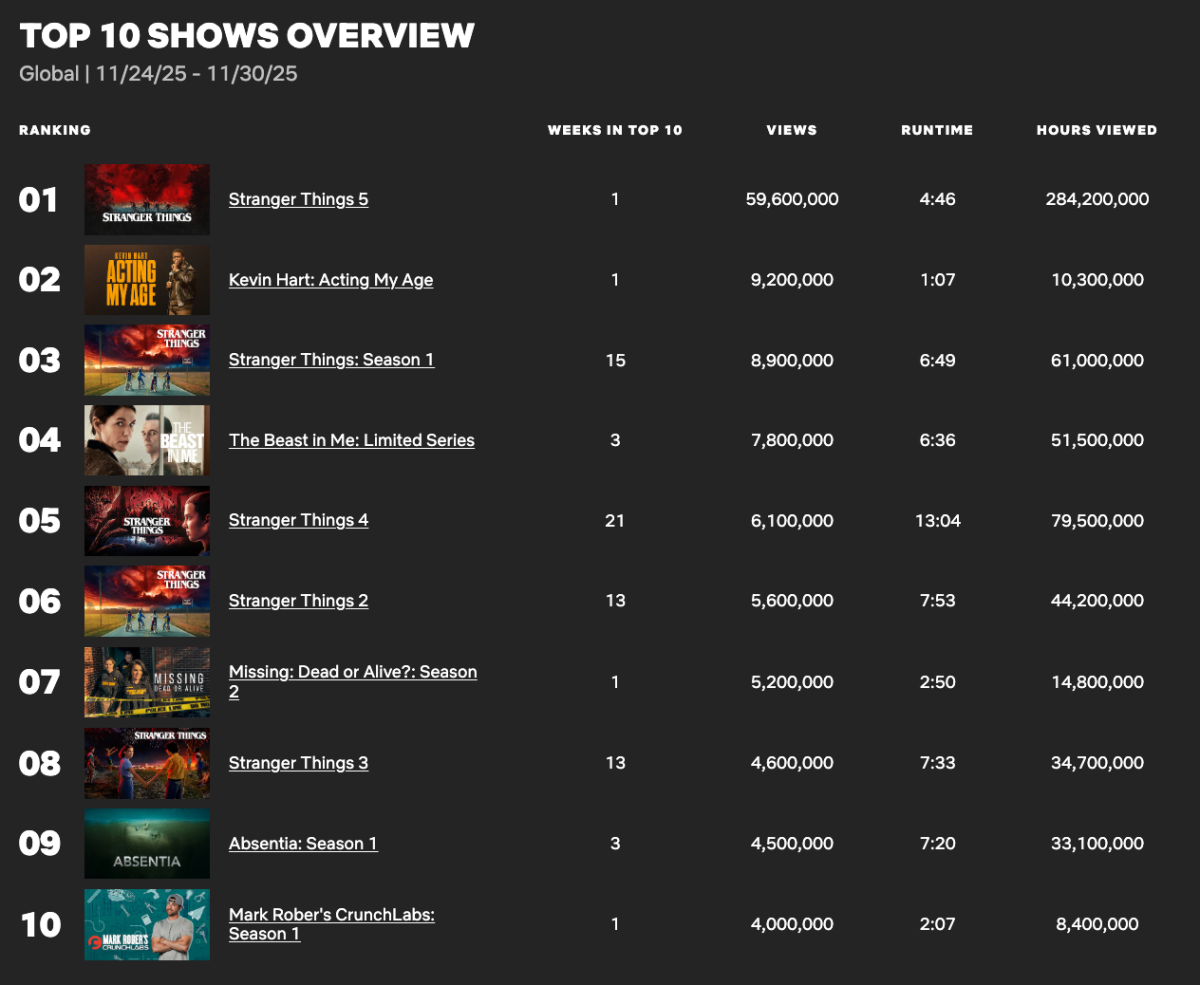The image size is (1200, 985).
Task: Select the Stranger Things 3 link
Action: pyautogui.click(x=298, y=763)
